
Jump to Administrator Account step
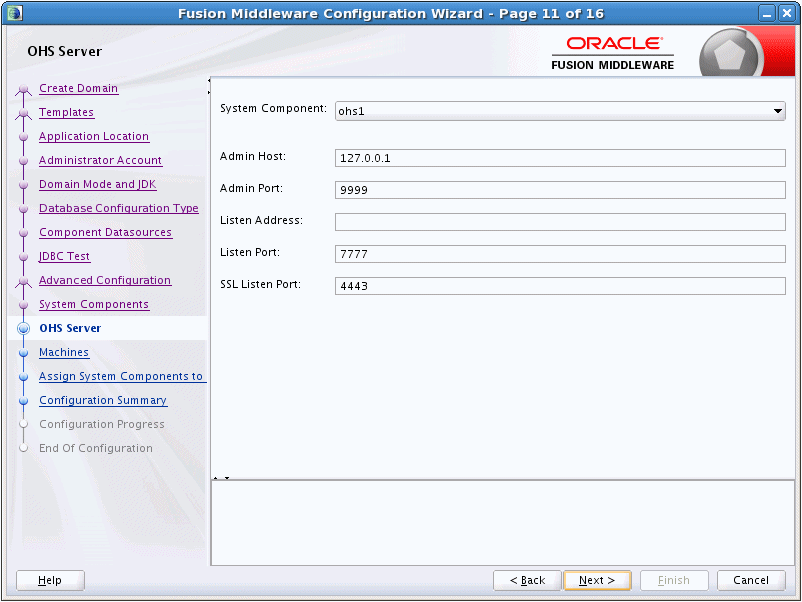(100, 161)
